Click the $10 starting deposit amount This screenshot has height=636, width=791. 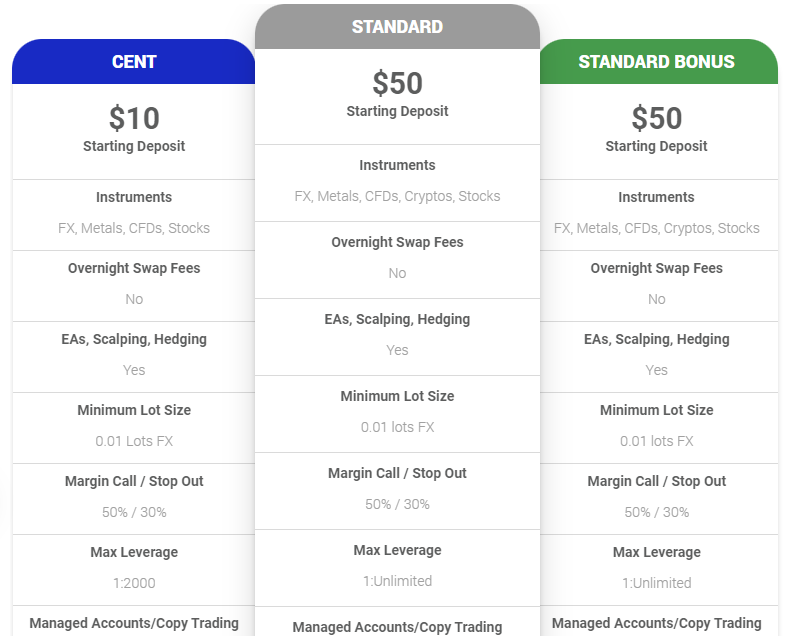click(x=134, y=118)
